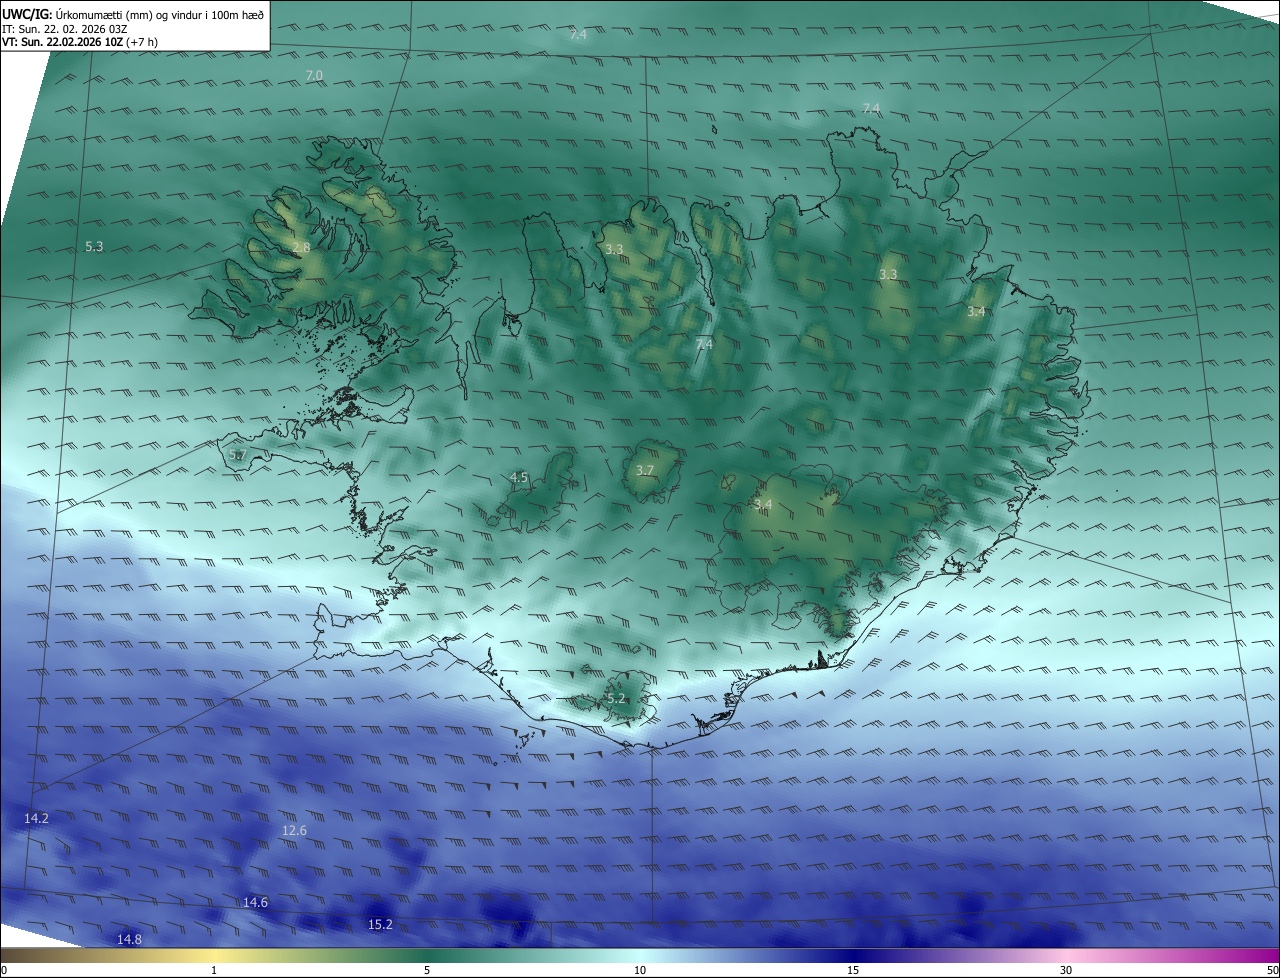The image size is (1280, 978).
Task: Click the "IT: Sun. 22. 02. 2026 03Z" line
Action: pyautogui.click(x=64, y=28)
